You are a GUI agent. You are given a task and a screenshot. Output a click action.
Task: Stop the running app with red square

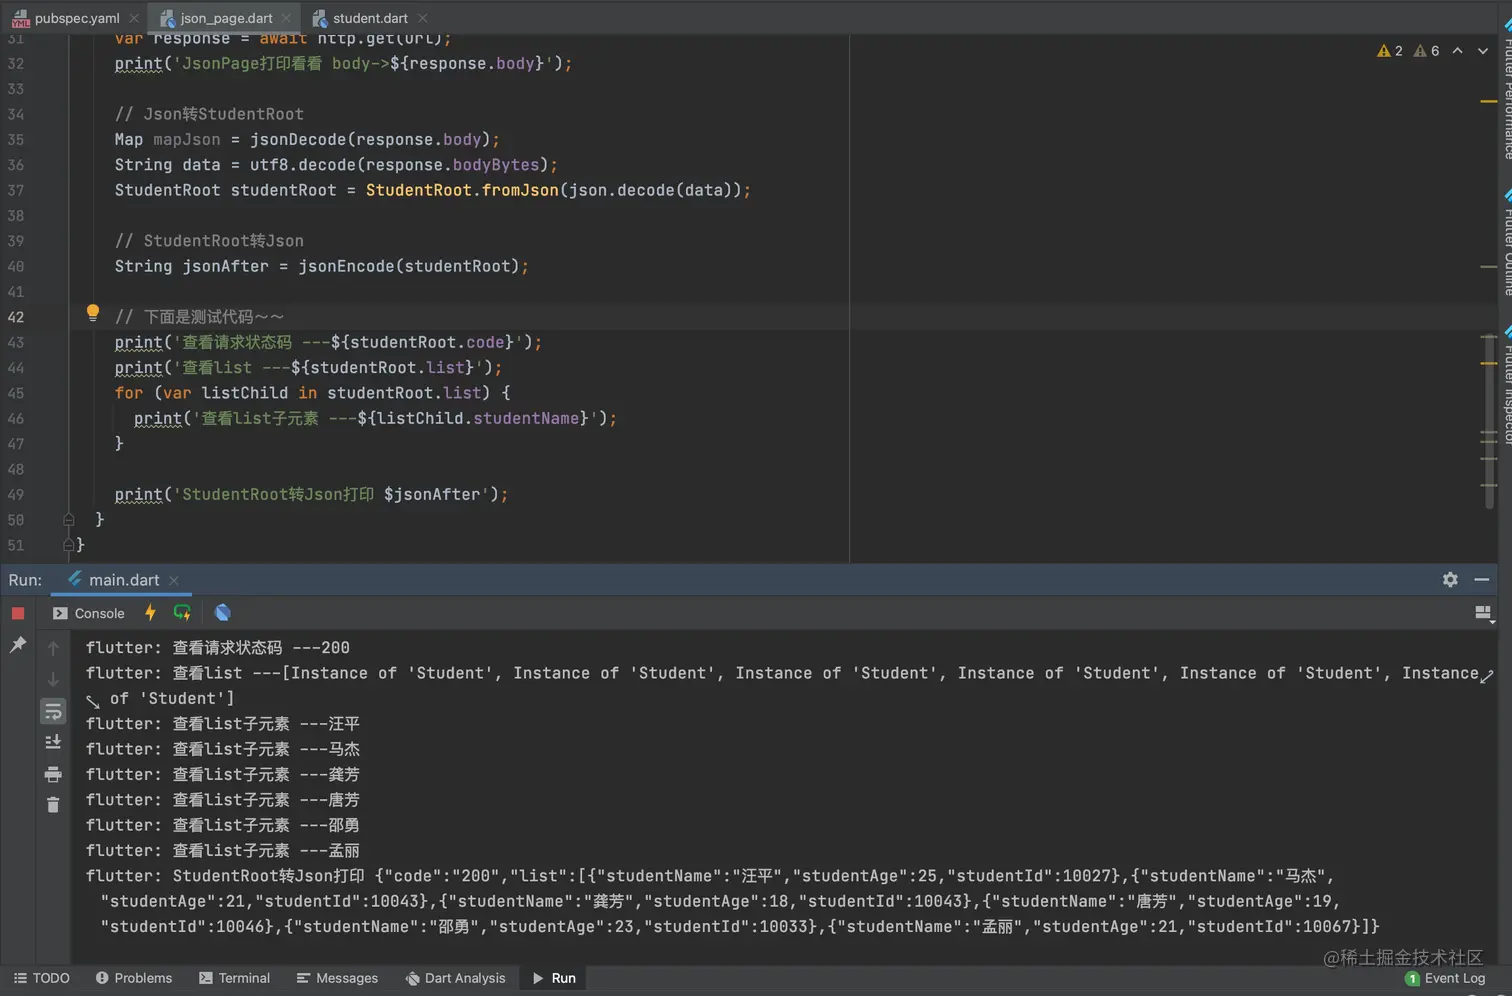18,613
